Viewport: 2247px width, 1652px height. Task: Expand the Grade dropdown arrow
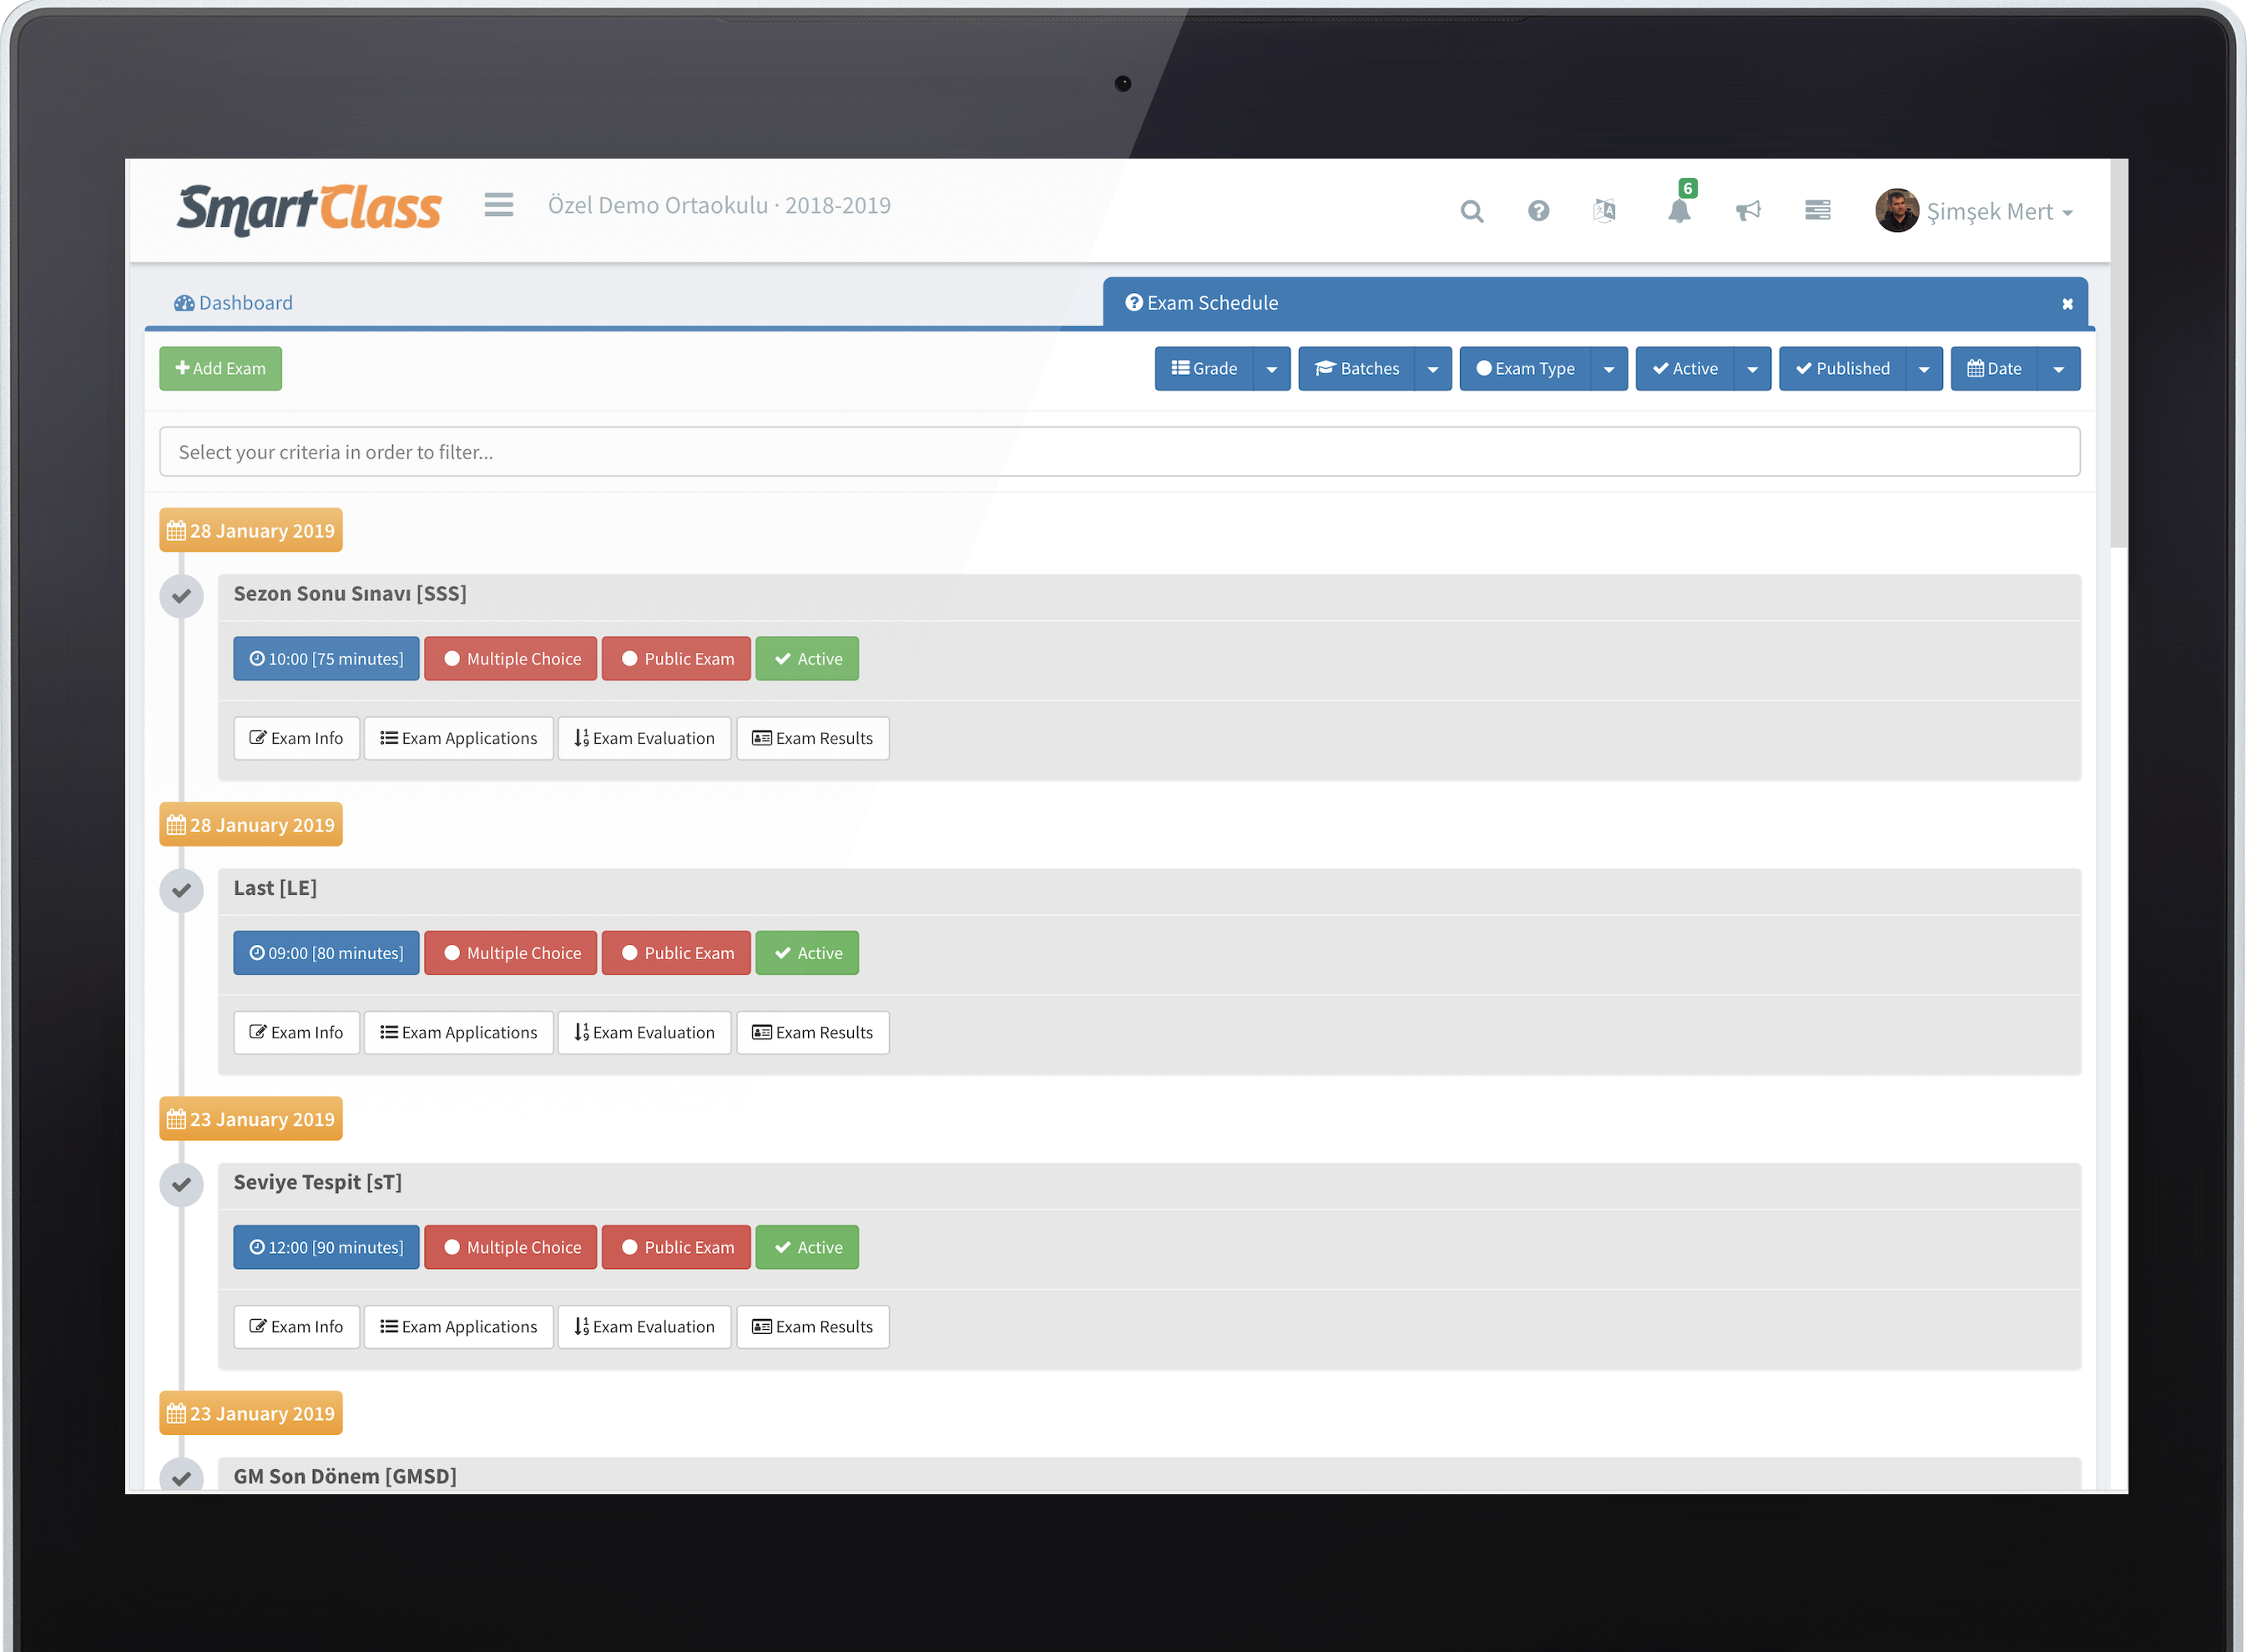[x=1271, y=369]
